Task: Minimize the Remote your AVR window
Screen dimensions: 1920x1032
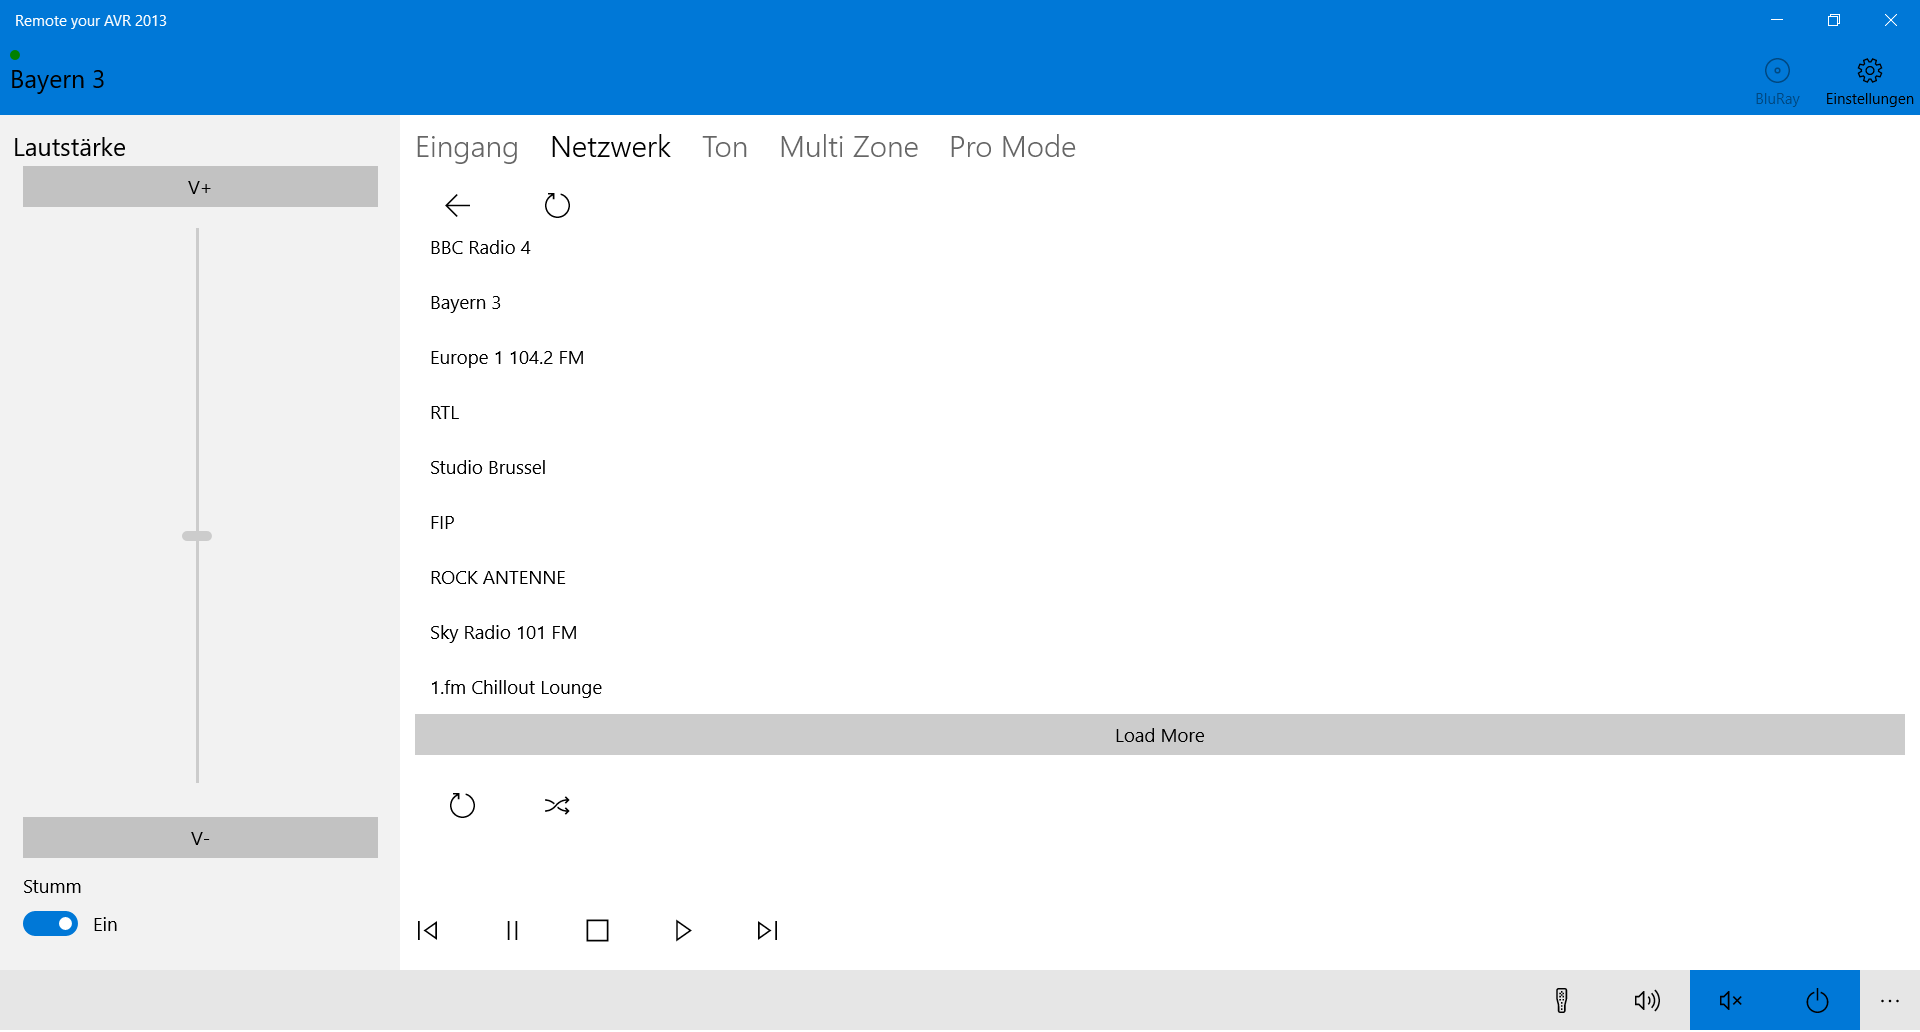Action: [x=1777, y=20]
